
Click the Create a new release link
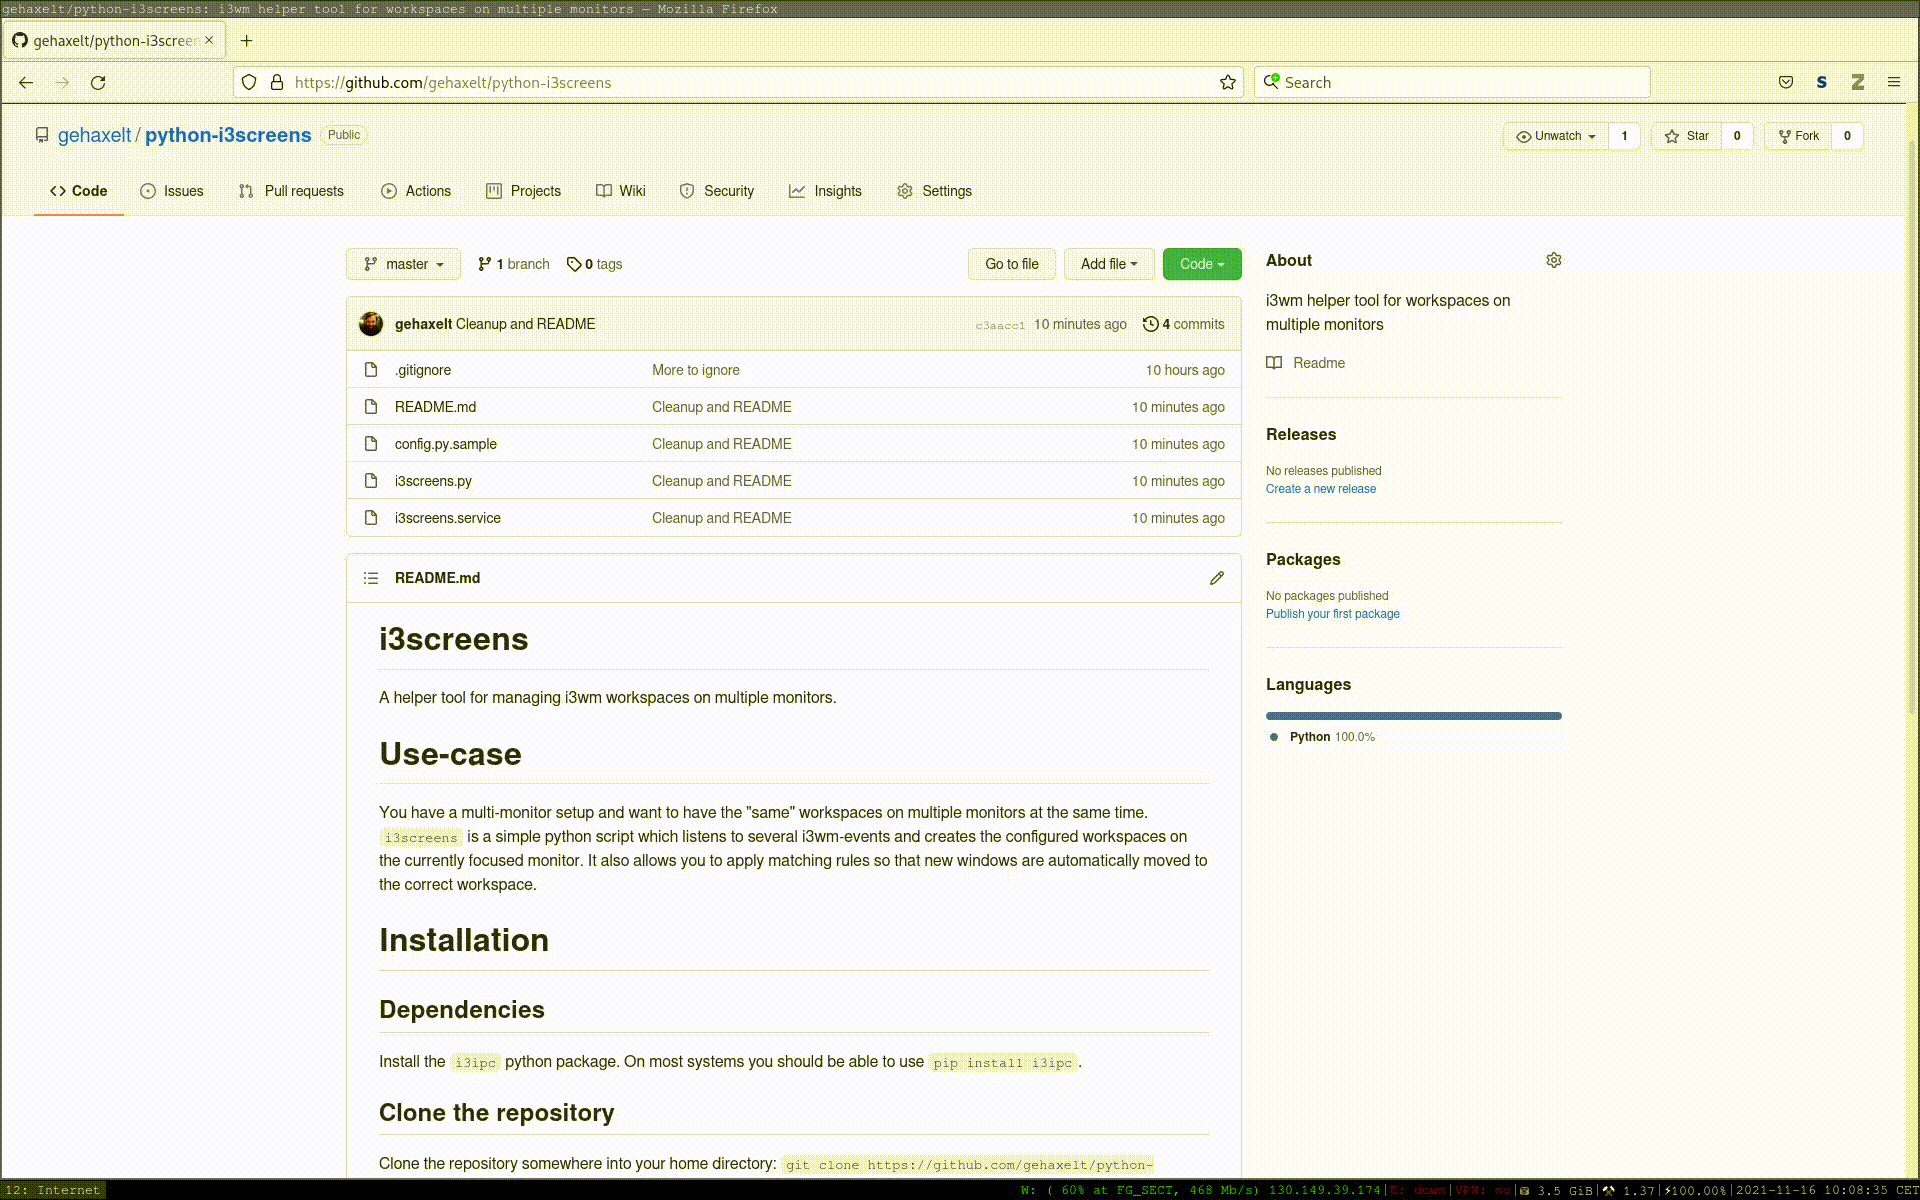point(1320,488)
